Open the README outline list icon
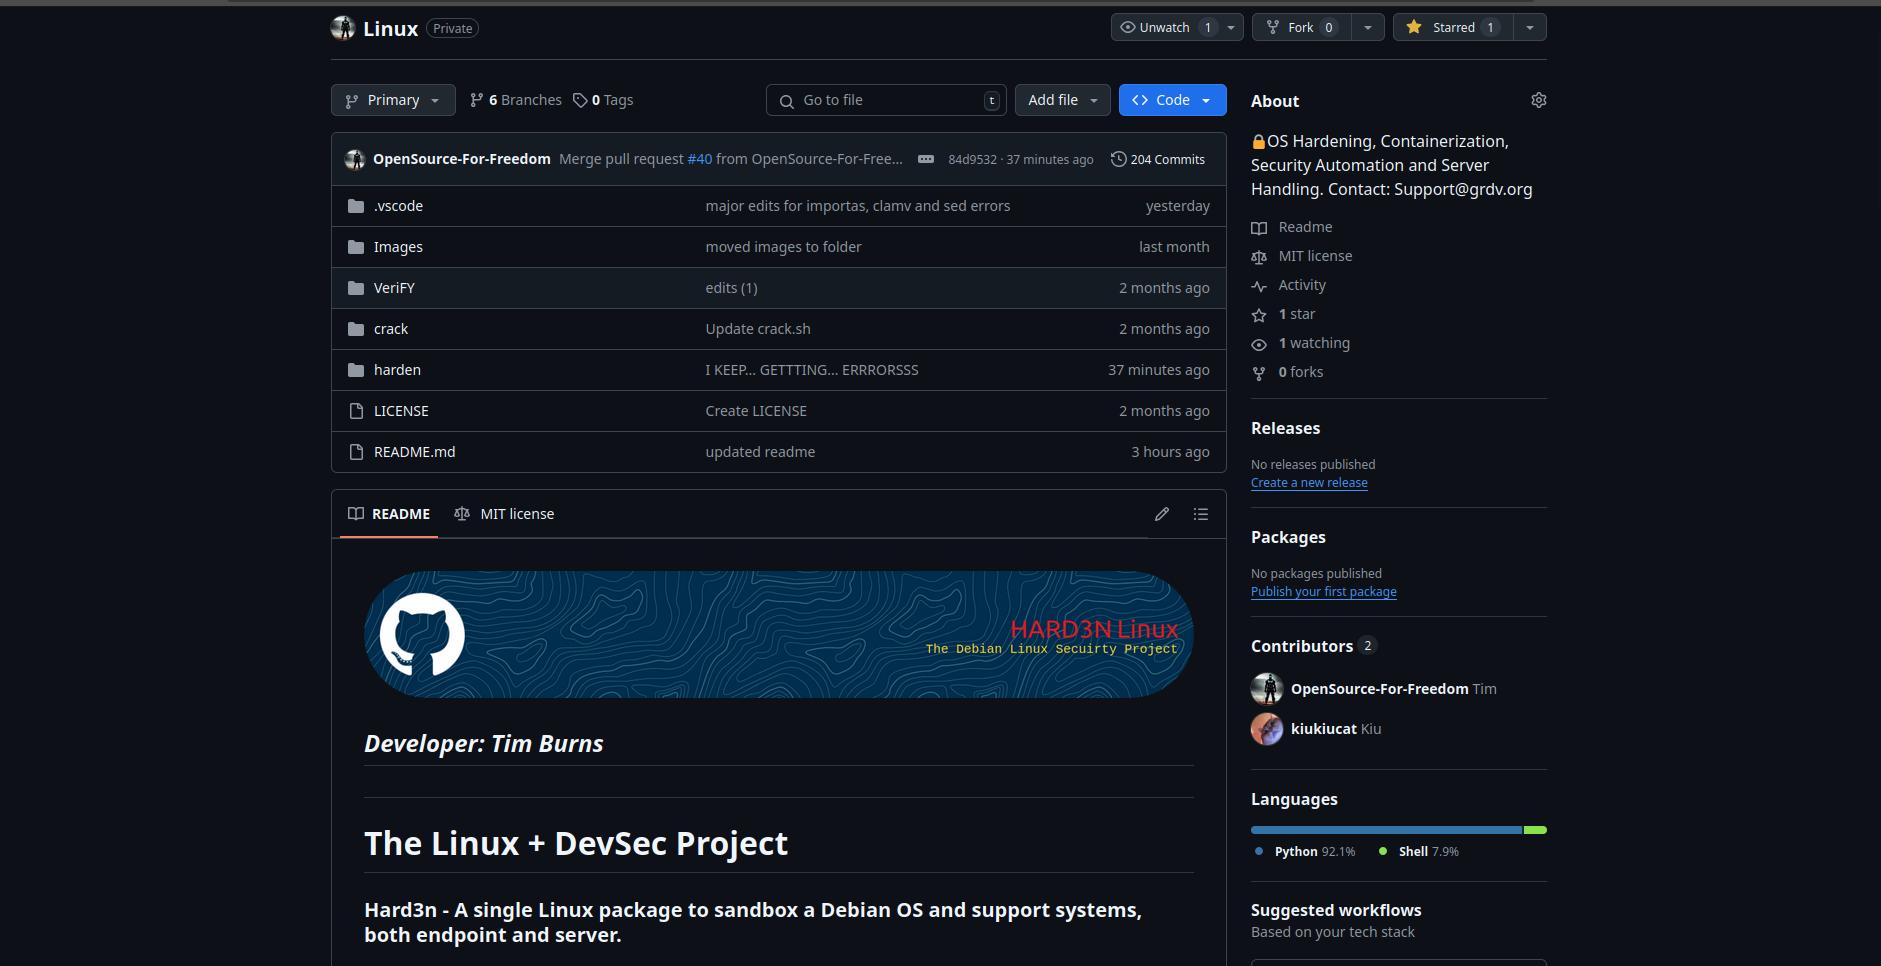Viewport: 1881px width, 966px height. point(1200,513)
